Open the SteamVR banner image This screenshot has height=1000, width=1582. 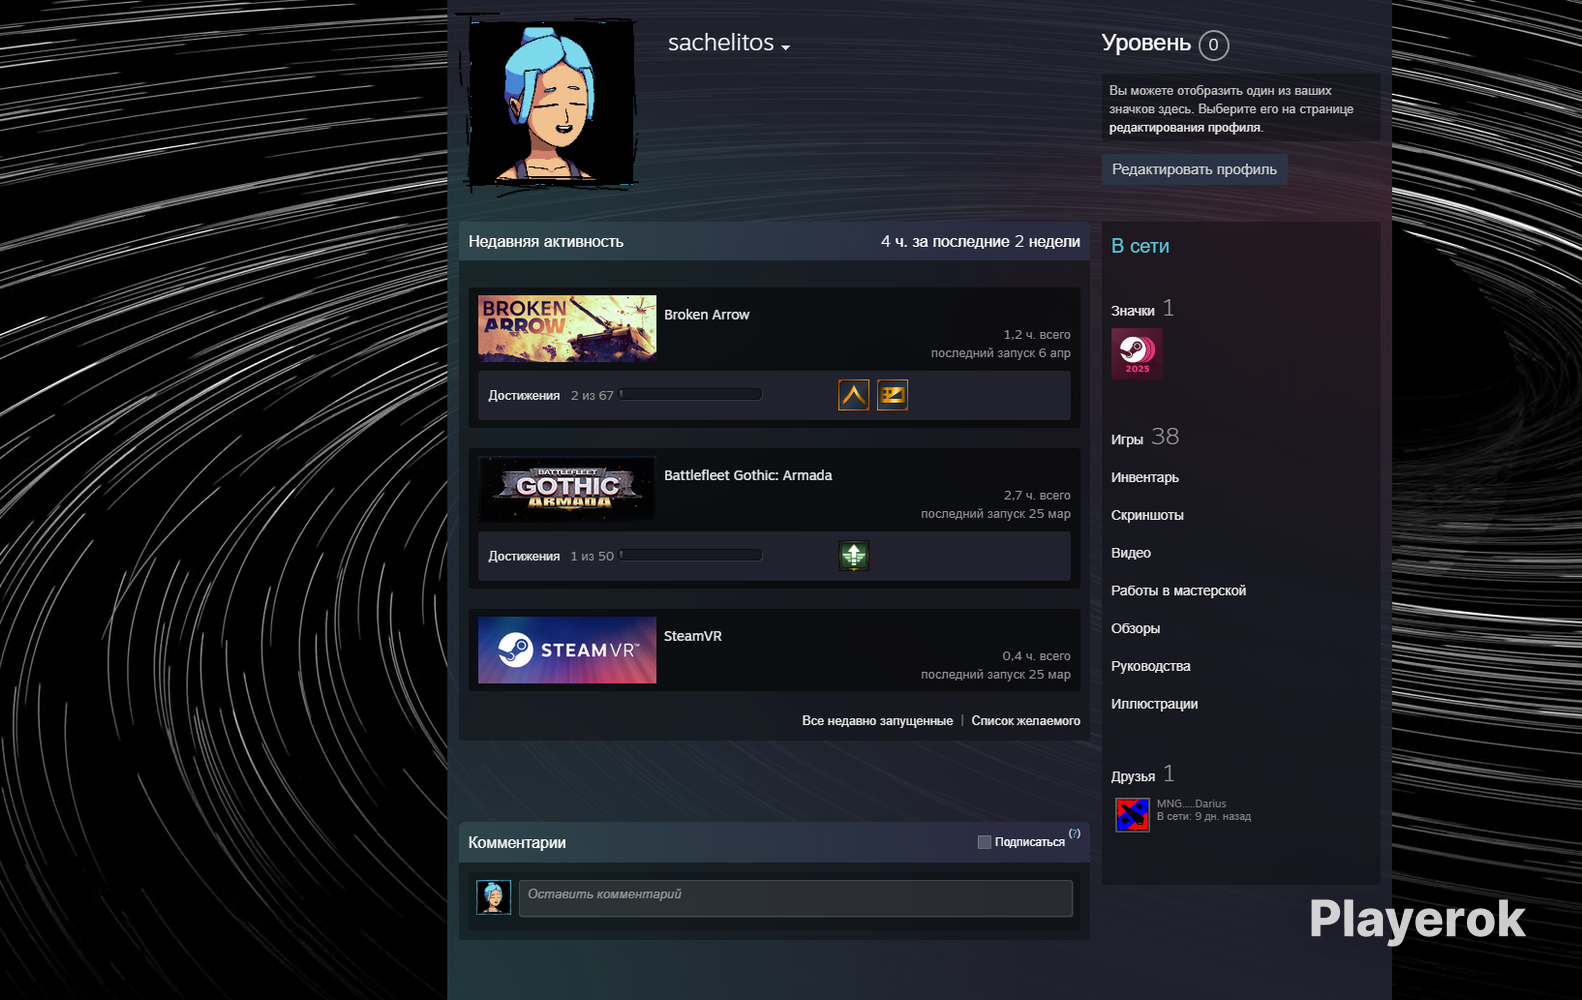pyautogui.click(x=567, y=650)
